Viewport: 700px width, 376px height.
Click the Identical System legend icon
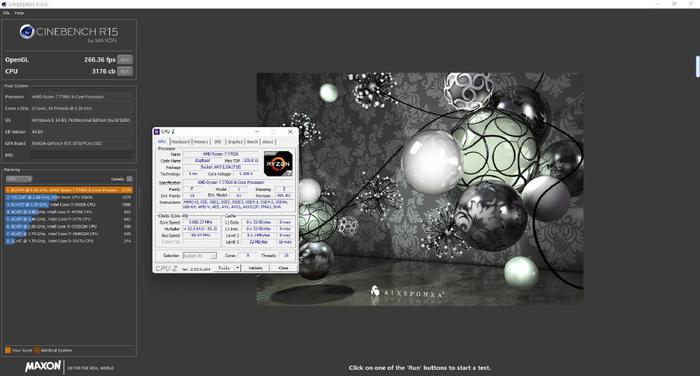pos(37,350)
